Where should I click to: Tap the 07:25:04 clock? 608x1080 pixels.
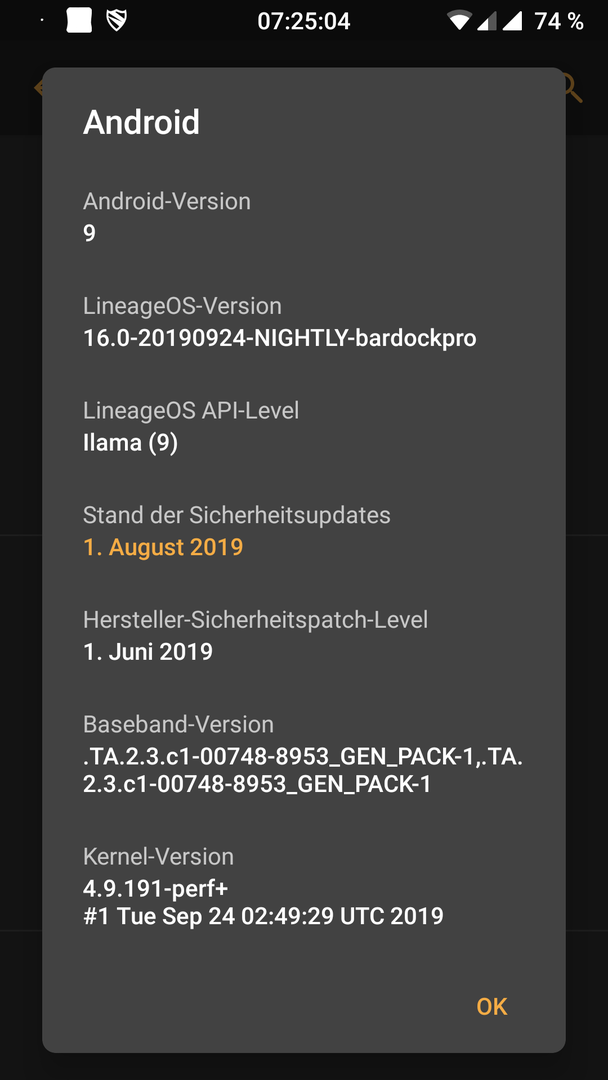point(304,21)
